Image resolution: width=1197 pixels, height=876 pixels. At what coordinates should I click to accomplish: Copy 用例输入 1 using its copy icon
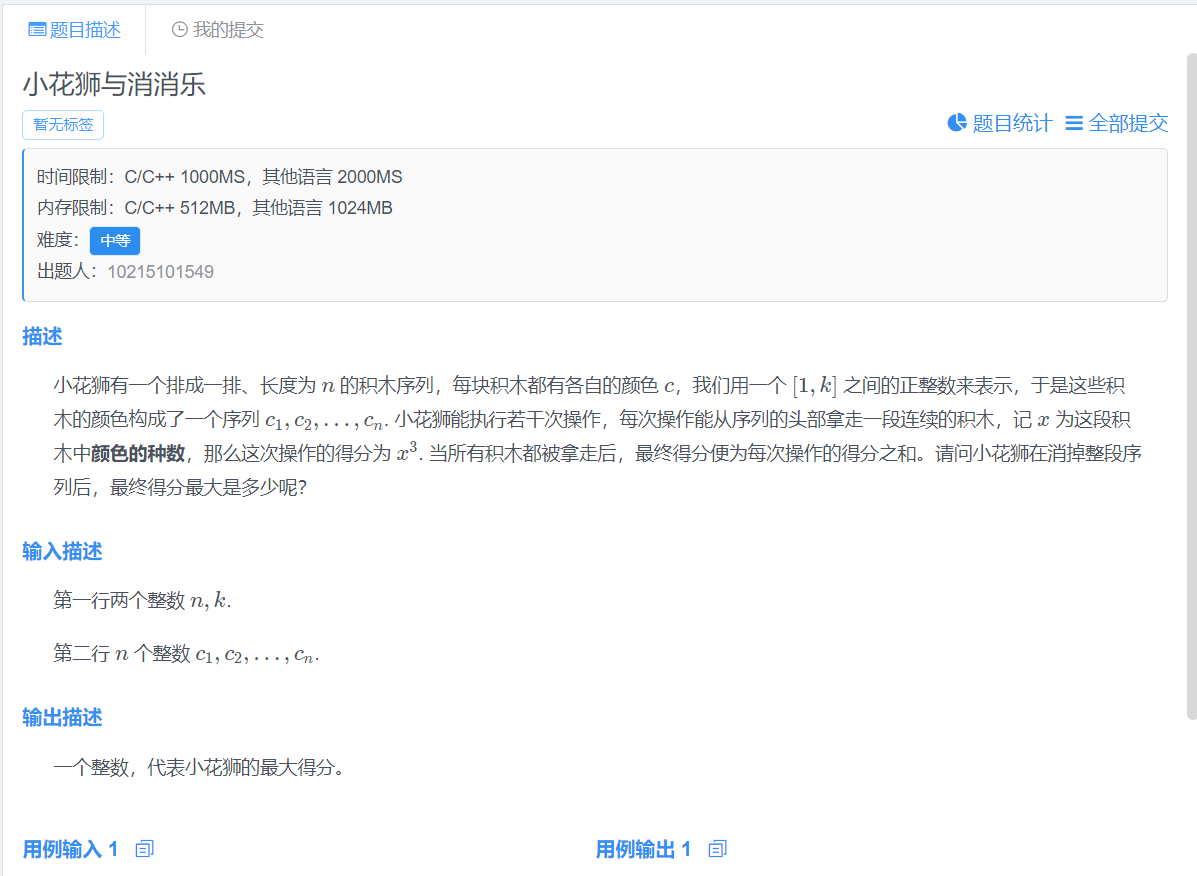[144, 849]
